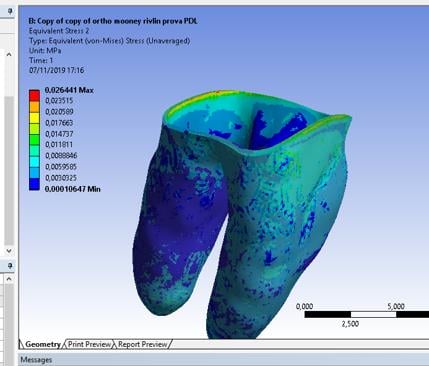The height and width of the screenshot is (366, 429).
Task: Click the orange legend color band
Action: (34, 106)
